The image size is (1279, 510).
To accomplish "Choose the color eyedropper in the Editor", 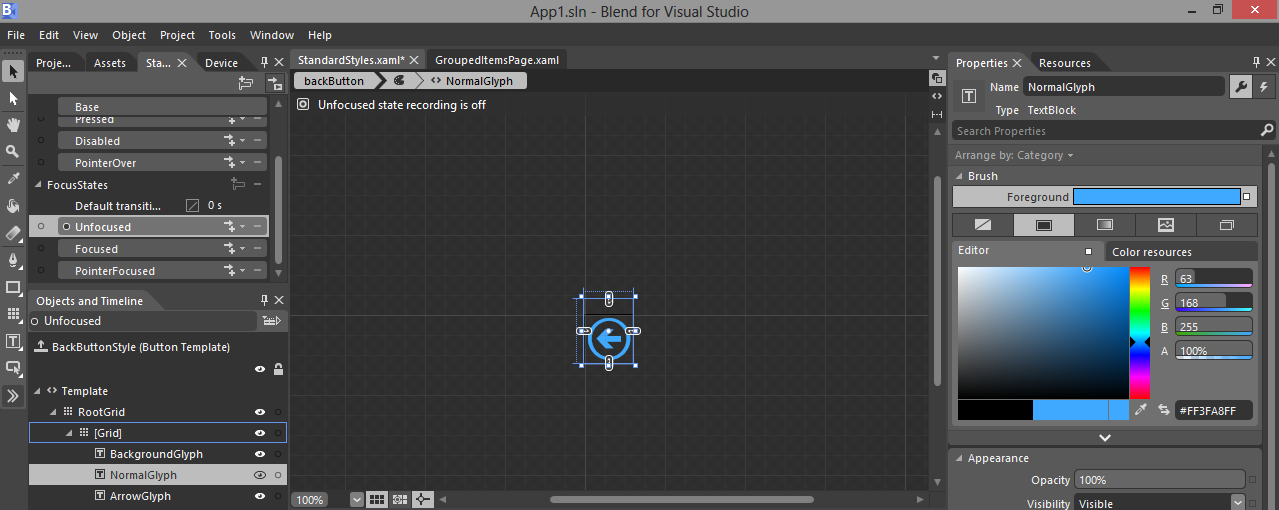I will [1141, 410].
